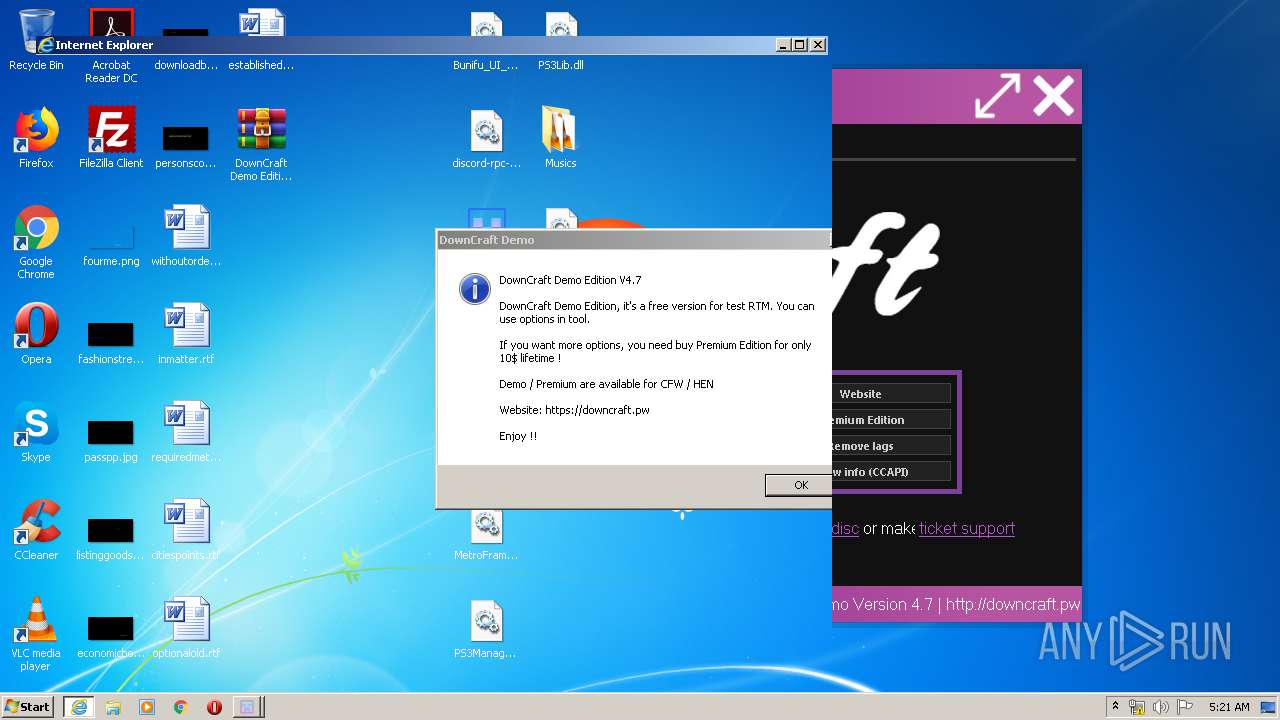This screenshot has width=1280, height=720.
Task: Show hidden tray icons arrow
Action: coord(1115,707)
